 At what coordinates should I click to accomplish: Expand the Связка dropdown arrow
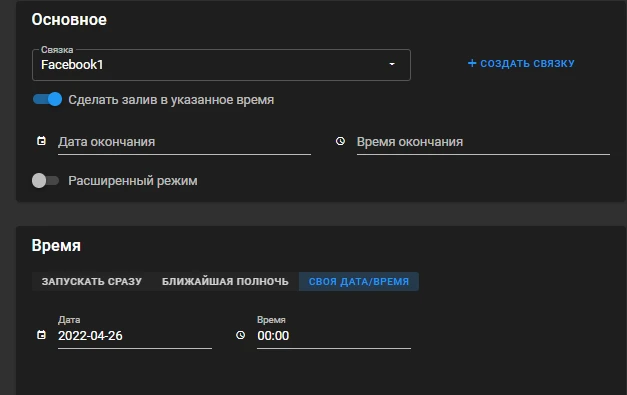(392, 64)
